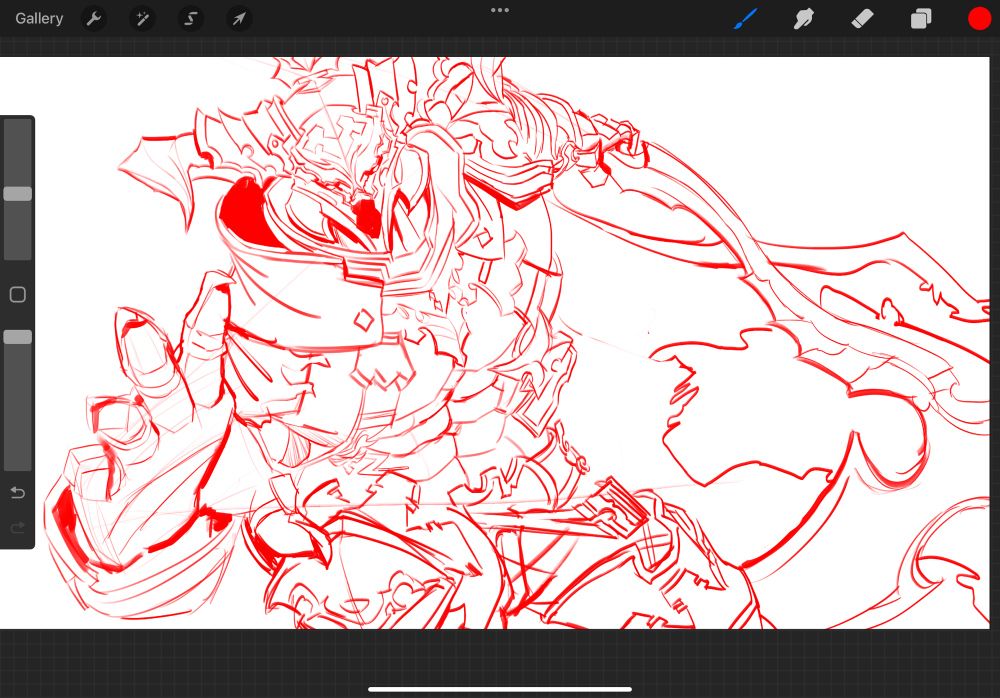Tap the square modify button in sidebar
Screen dimensions: 1000x698
pyautogui.click(x=18, y=295)
